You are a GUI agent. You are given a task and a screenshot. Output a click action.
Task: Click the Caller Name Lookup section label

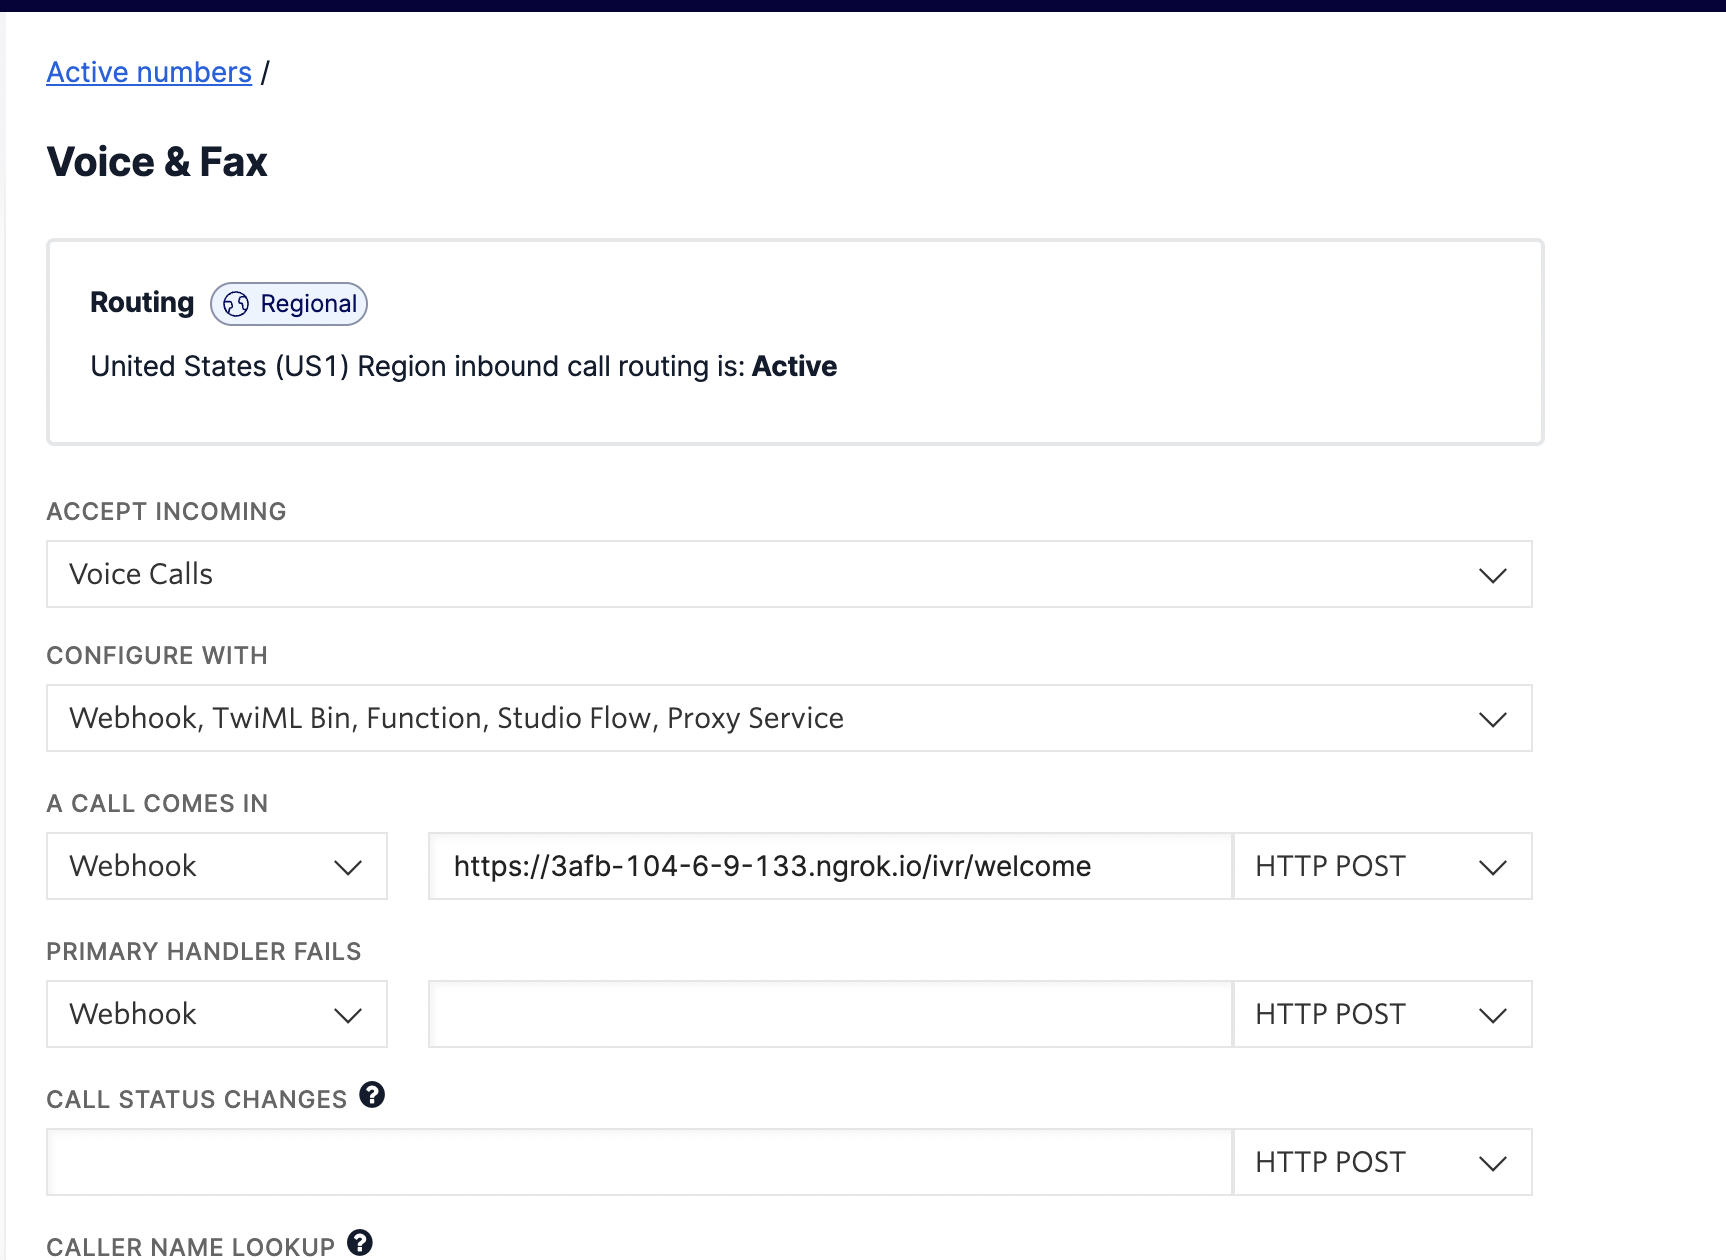pyautogui.click(x=190, y=1246)
